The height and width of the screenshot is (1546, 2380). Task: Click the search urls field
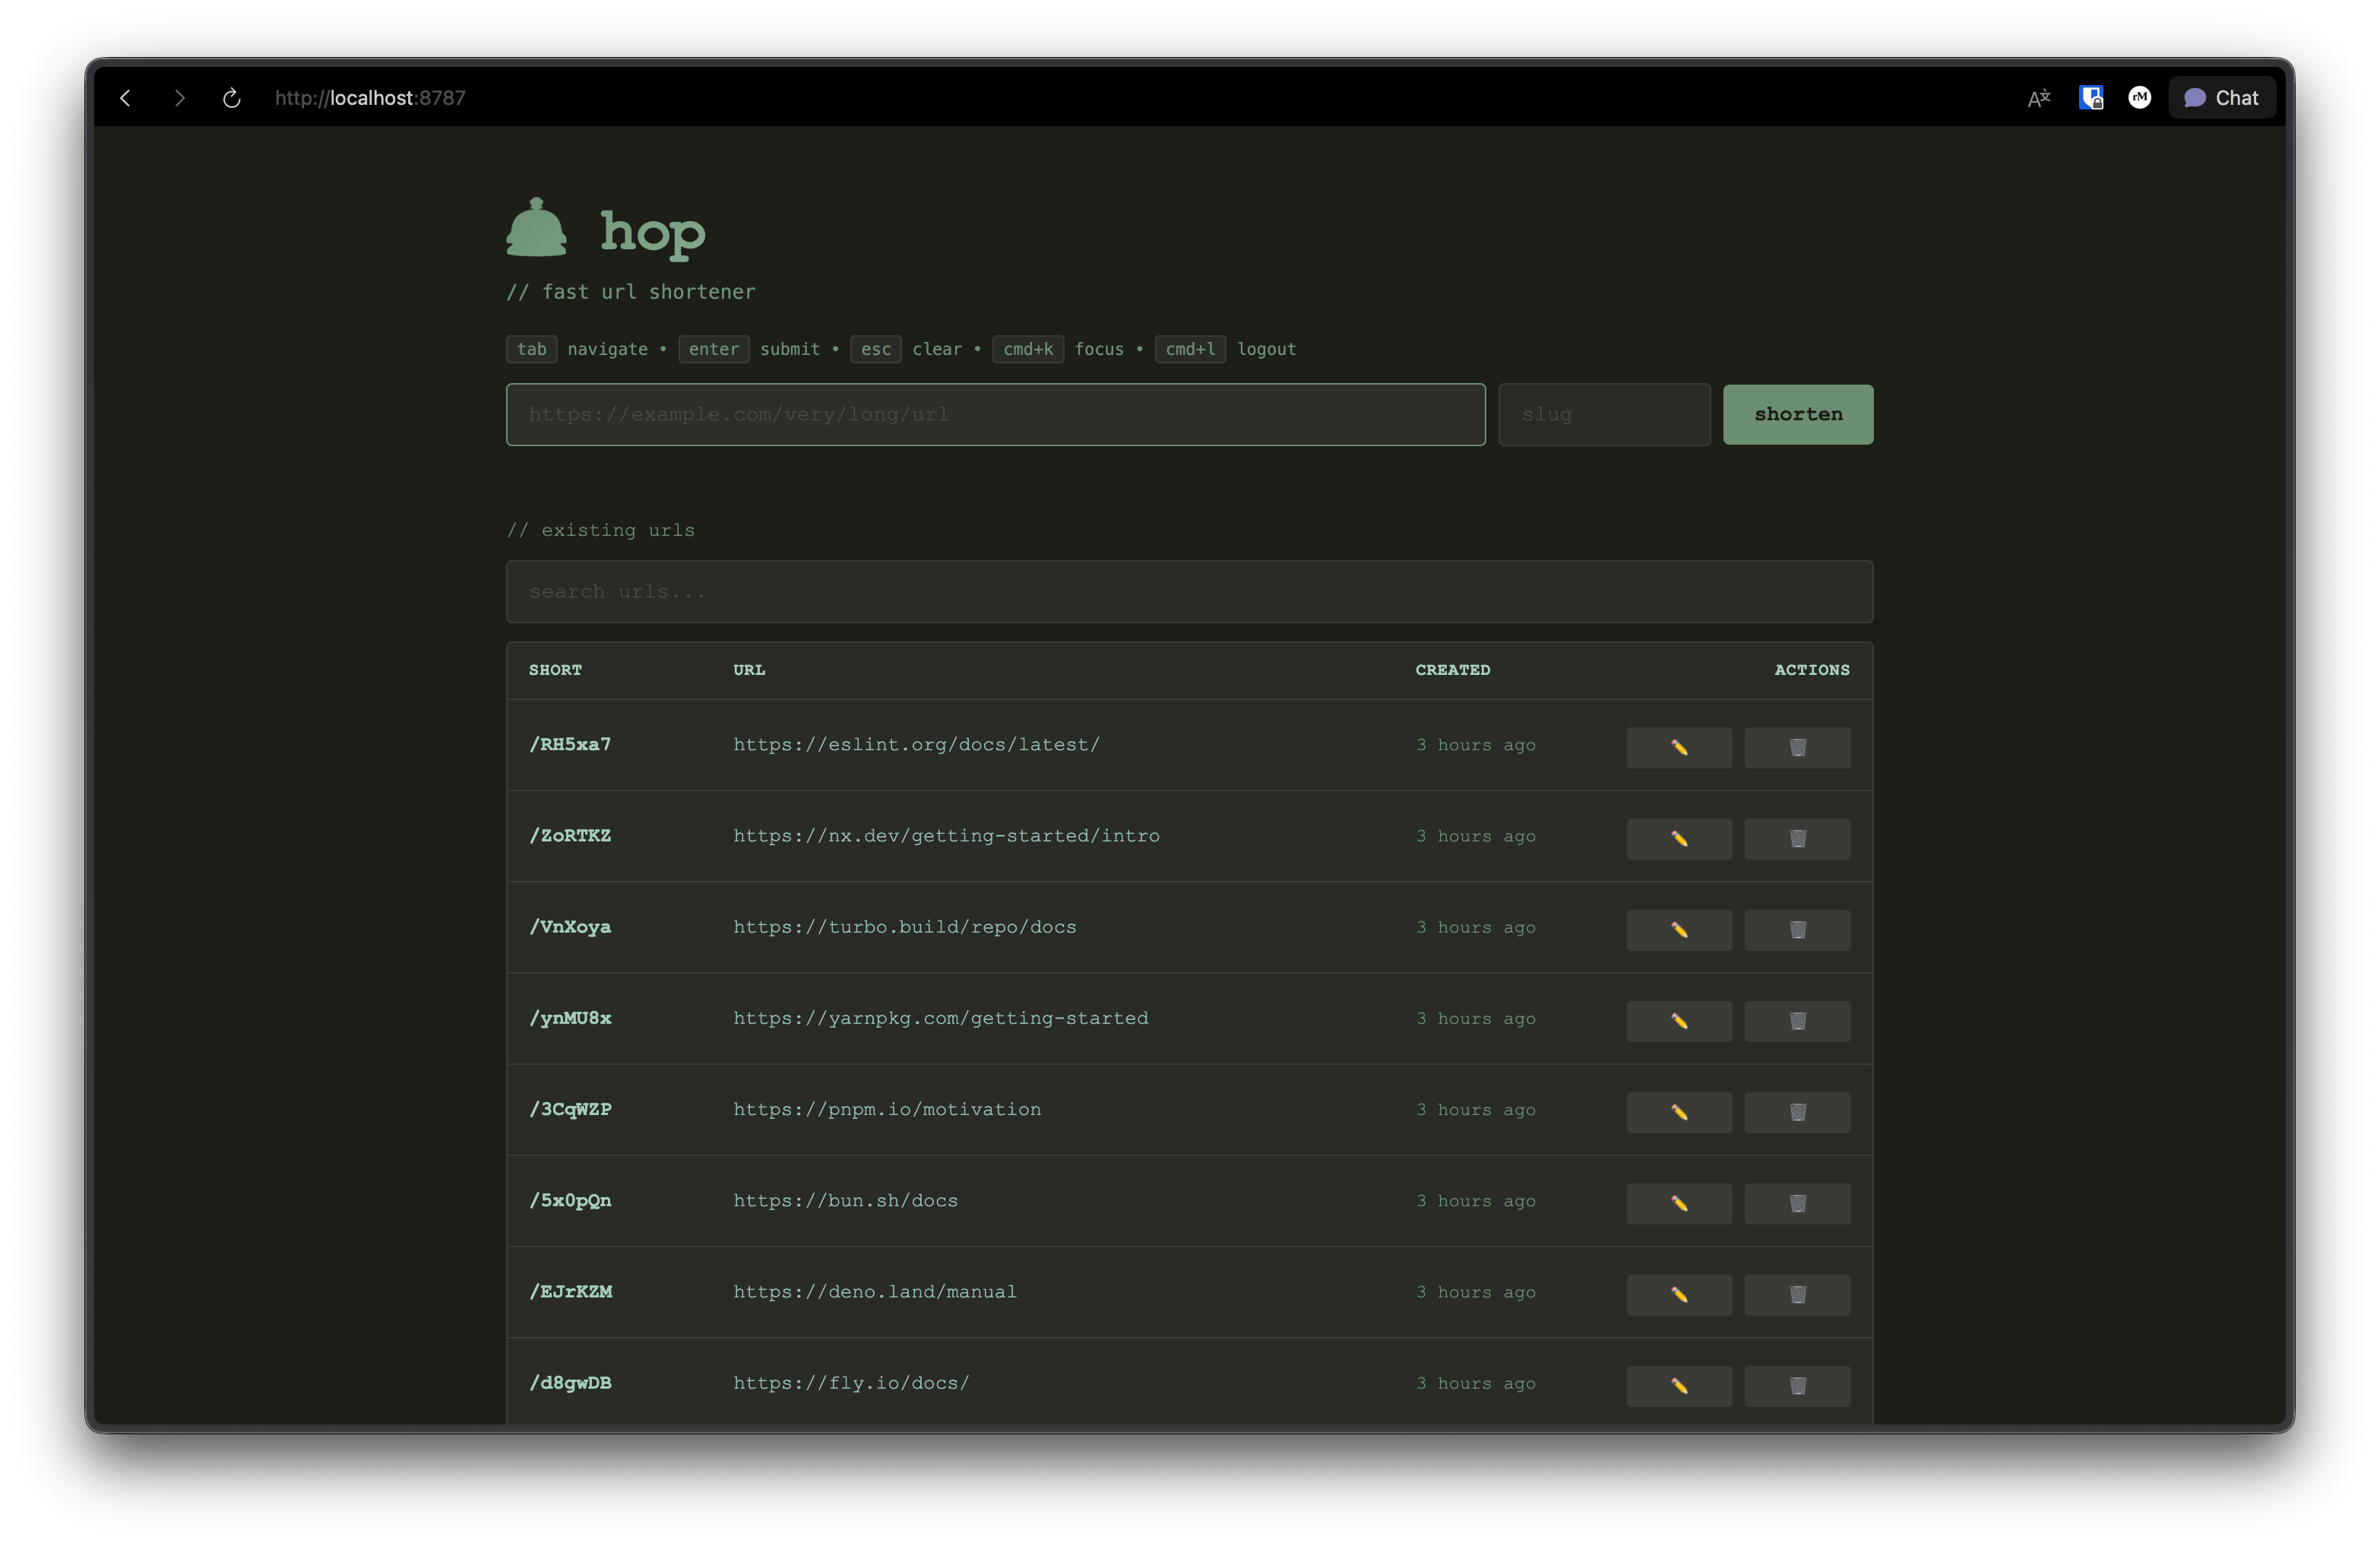point(1189,591)
